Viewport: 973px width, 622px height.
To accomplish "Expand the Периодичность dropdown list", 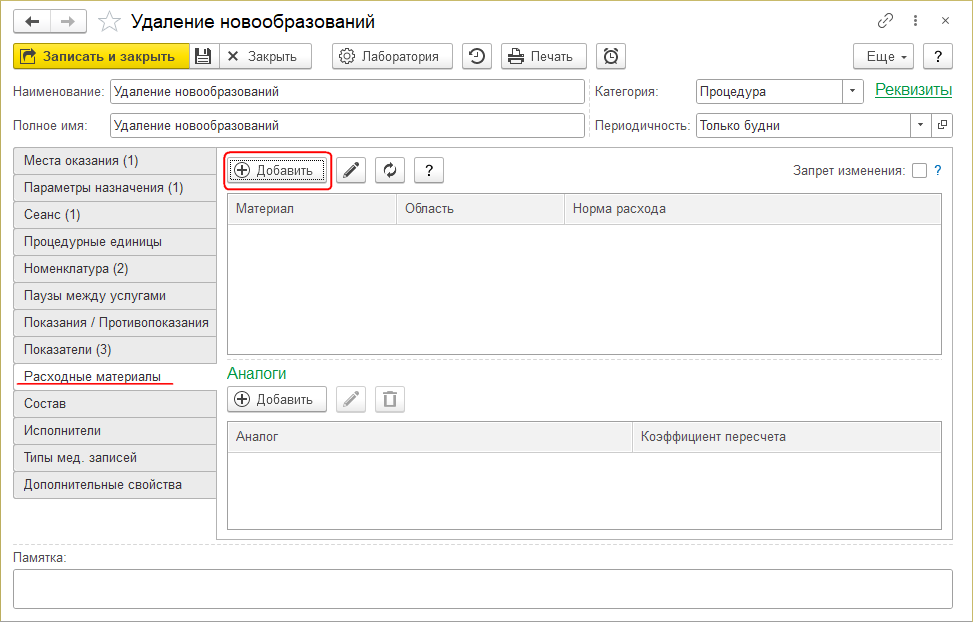I will point(920,126).
